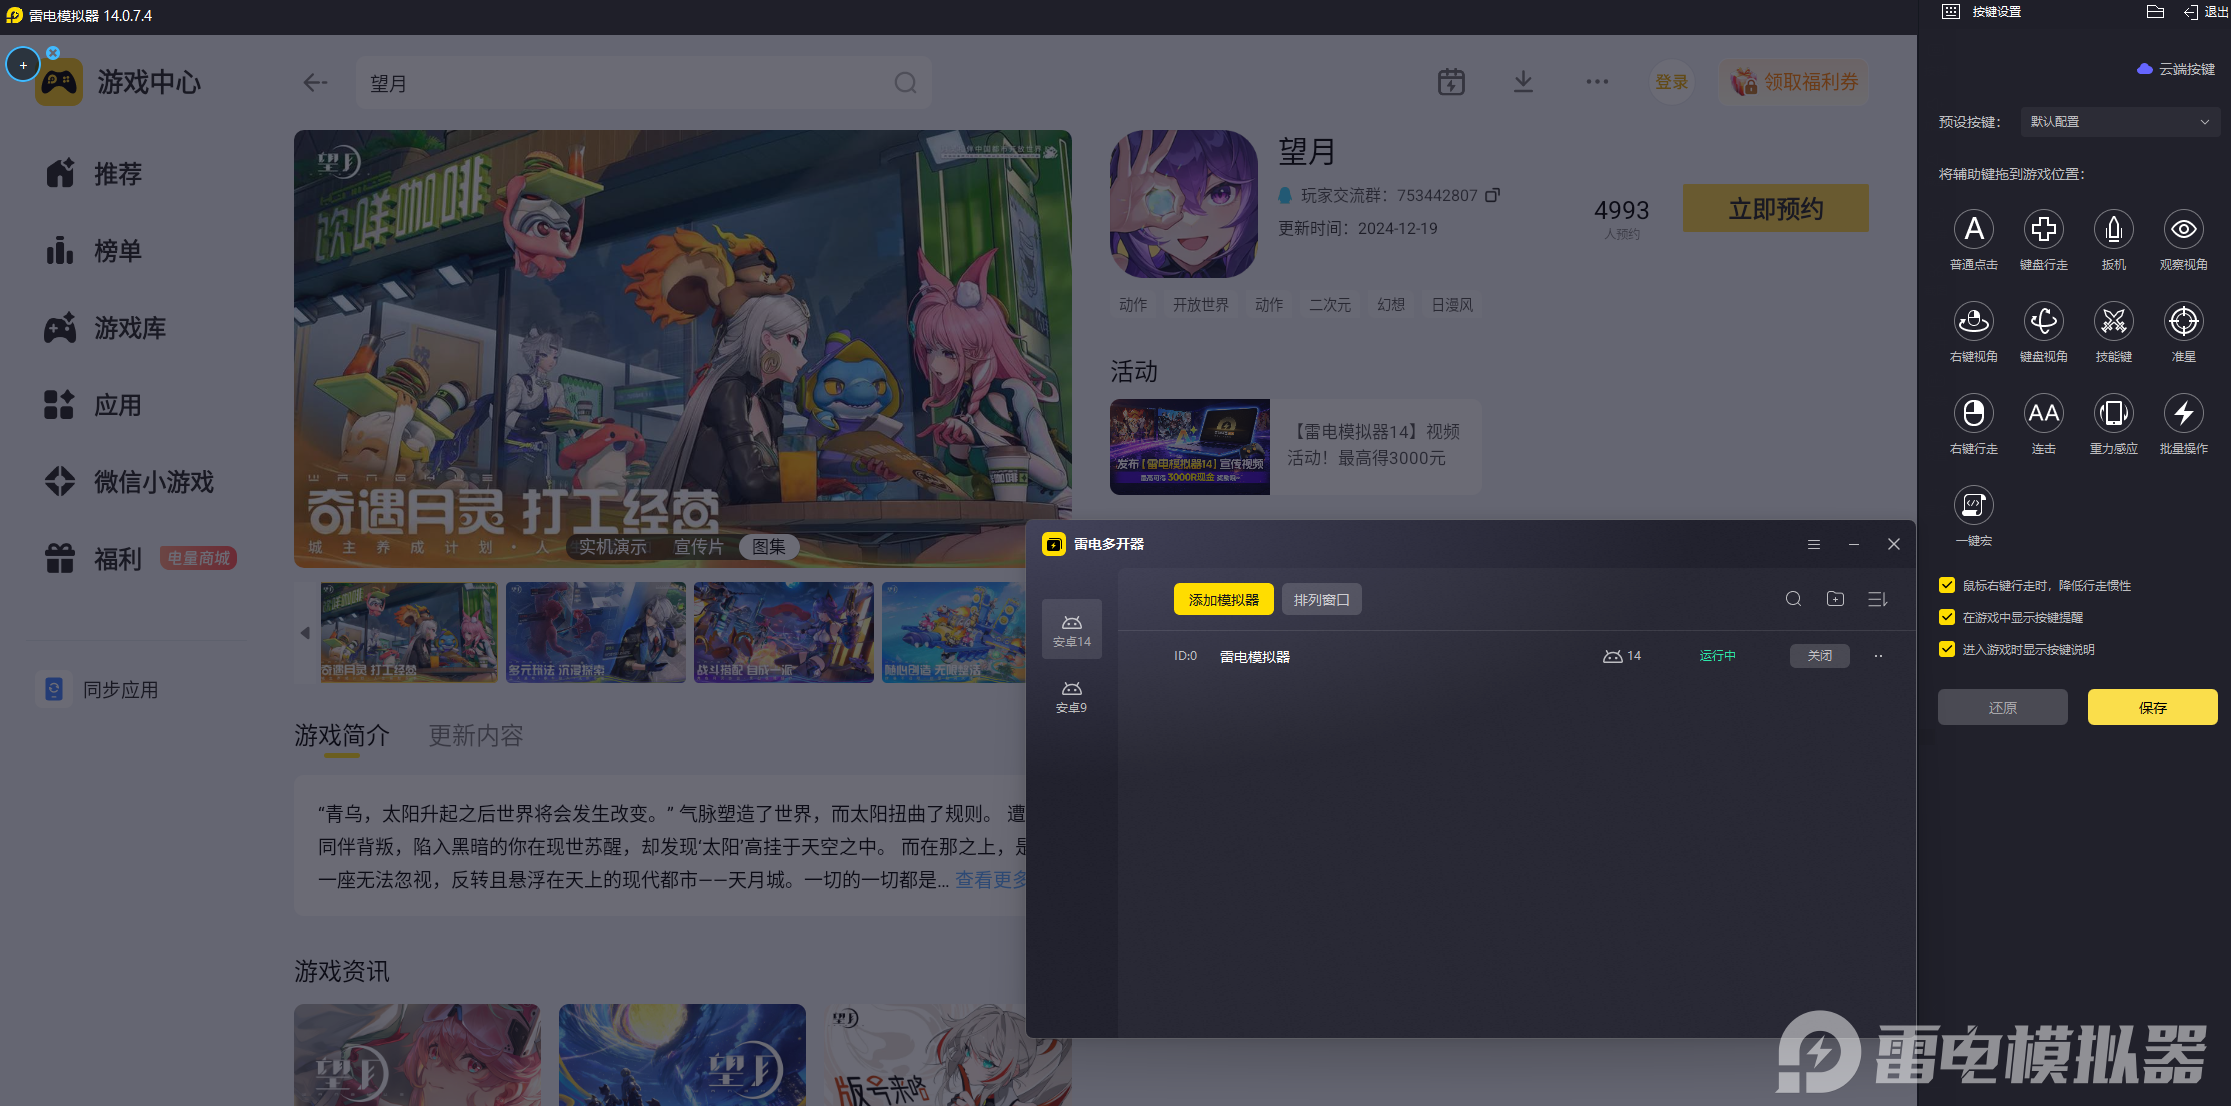2231x1106 pixels.
Task: Select the 右键行走 mouse icon
Action: click(1973, 414)
